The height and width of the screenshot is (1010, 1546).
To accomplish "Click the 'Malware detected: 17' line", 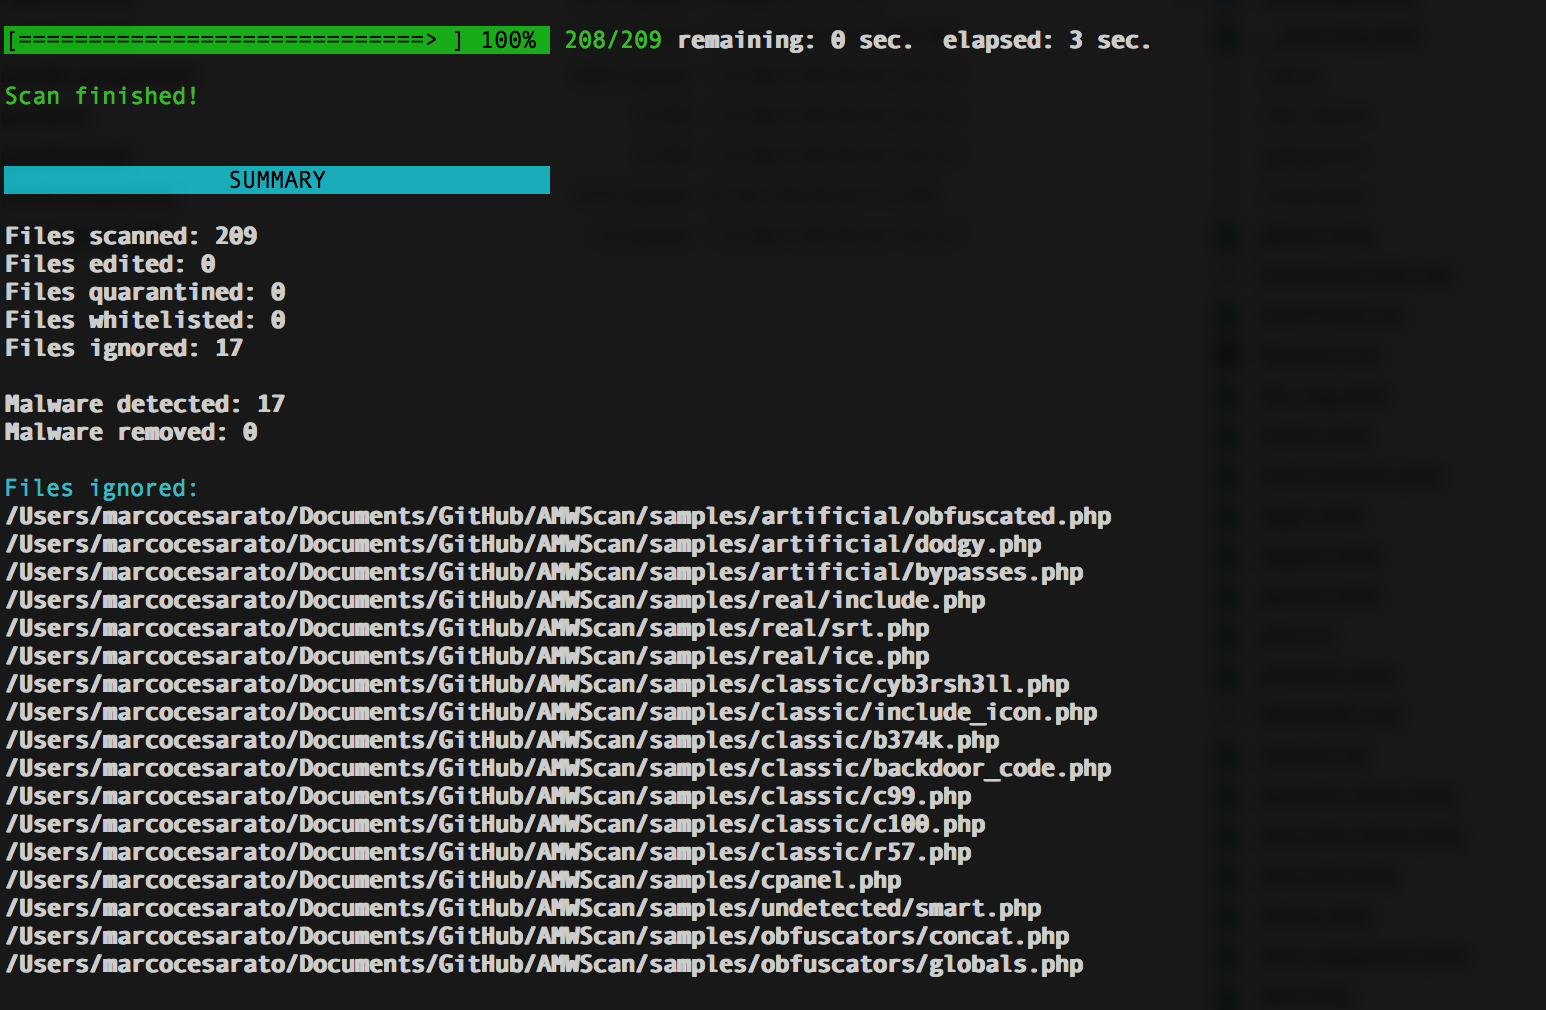I will point(145,404).
